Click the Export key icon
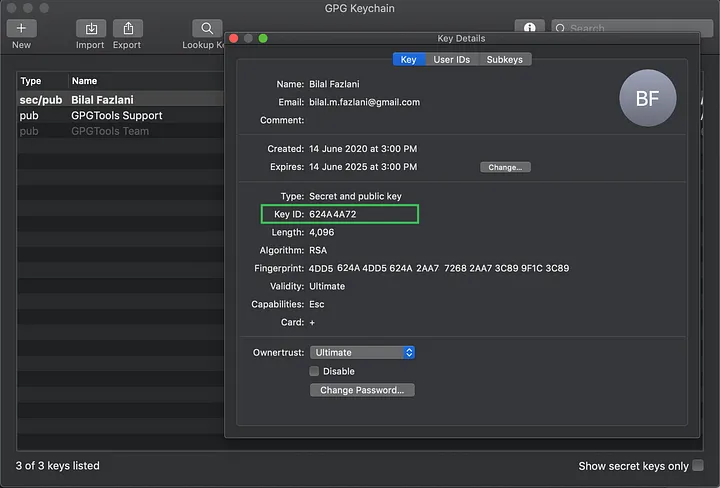 (x=127, y=29)
